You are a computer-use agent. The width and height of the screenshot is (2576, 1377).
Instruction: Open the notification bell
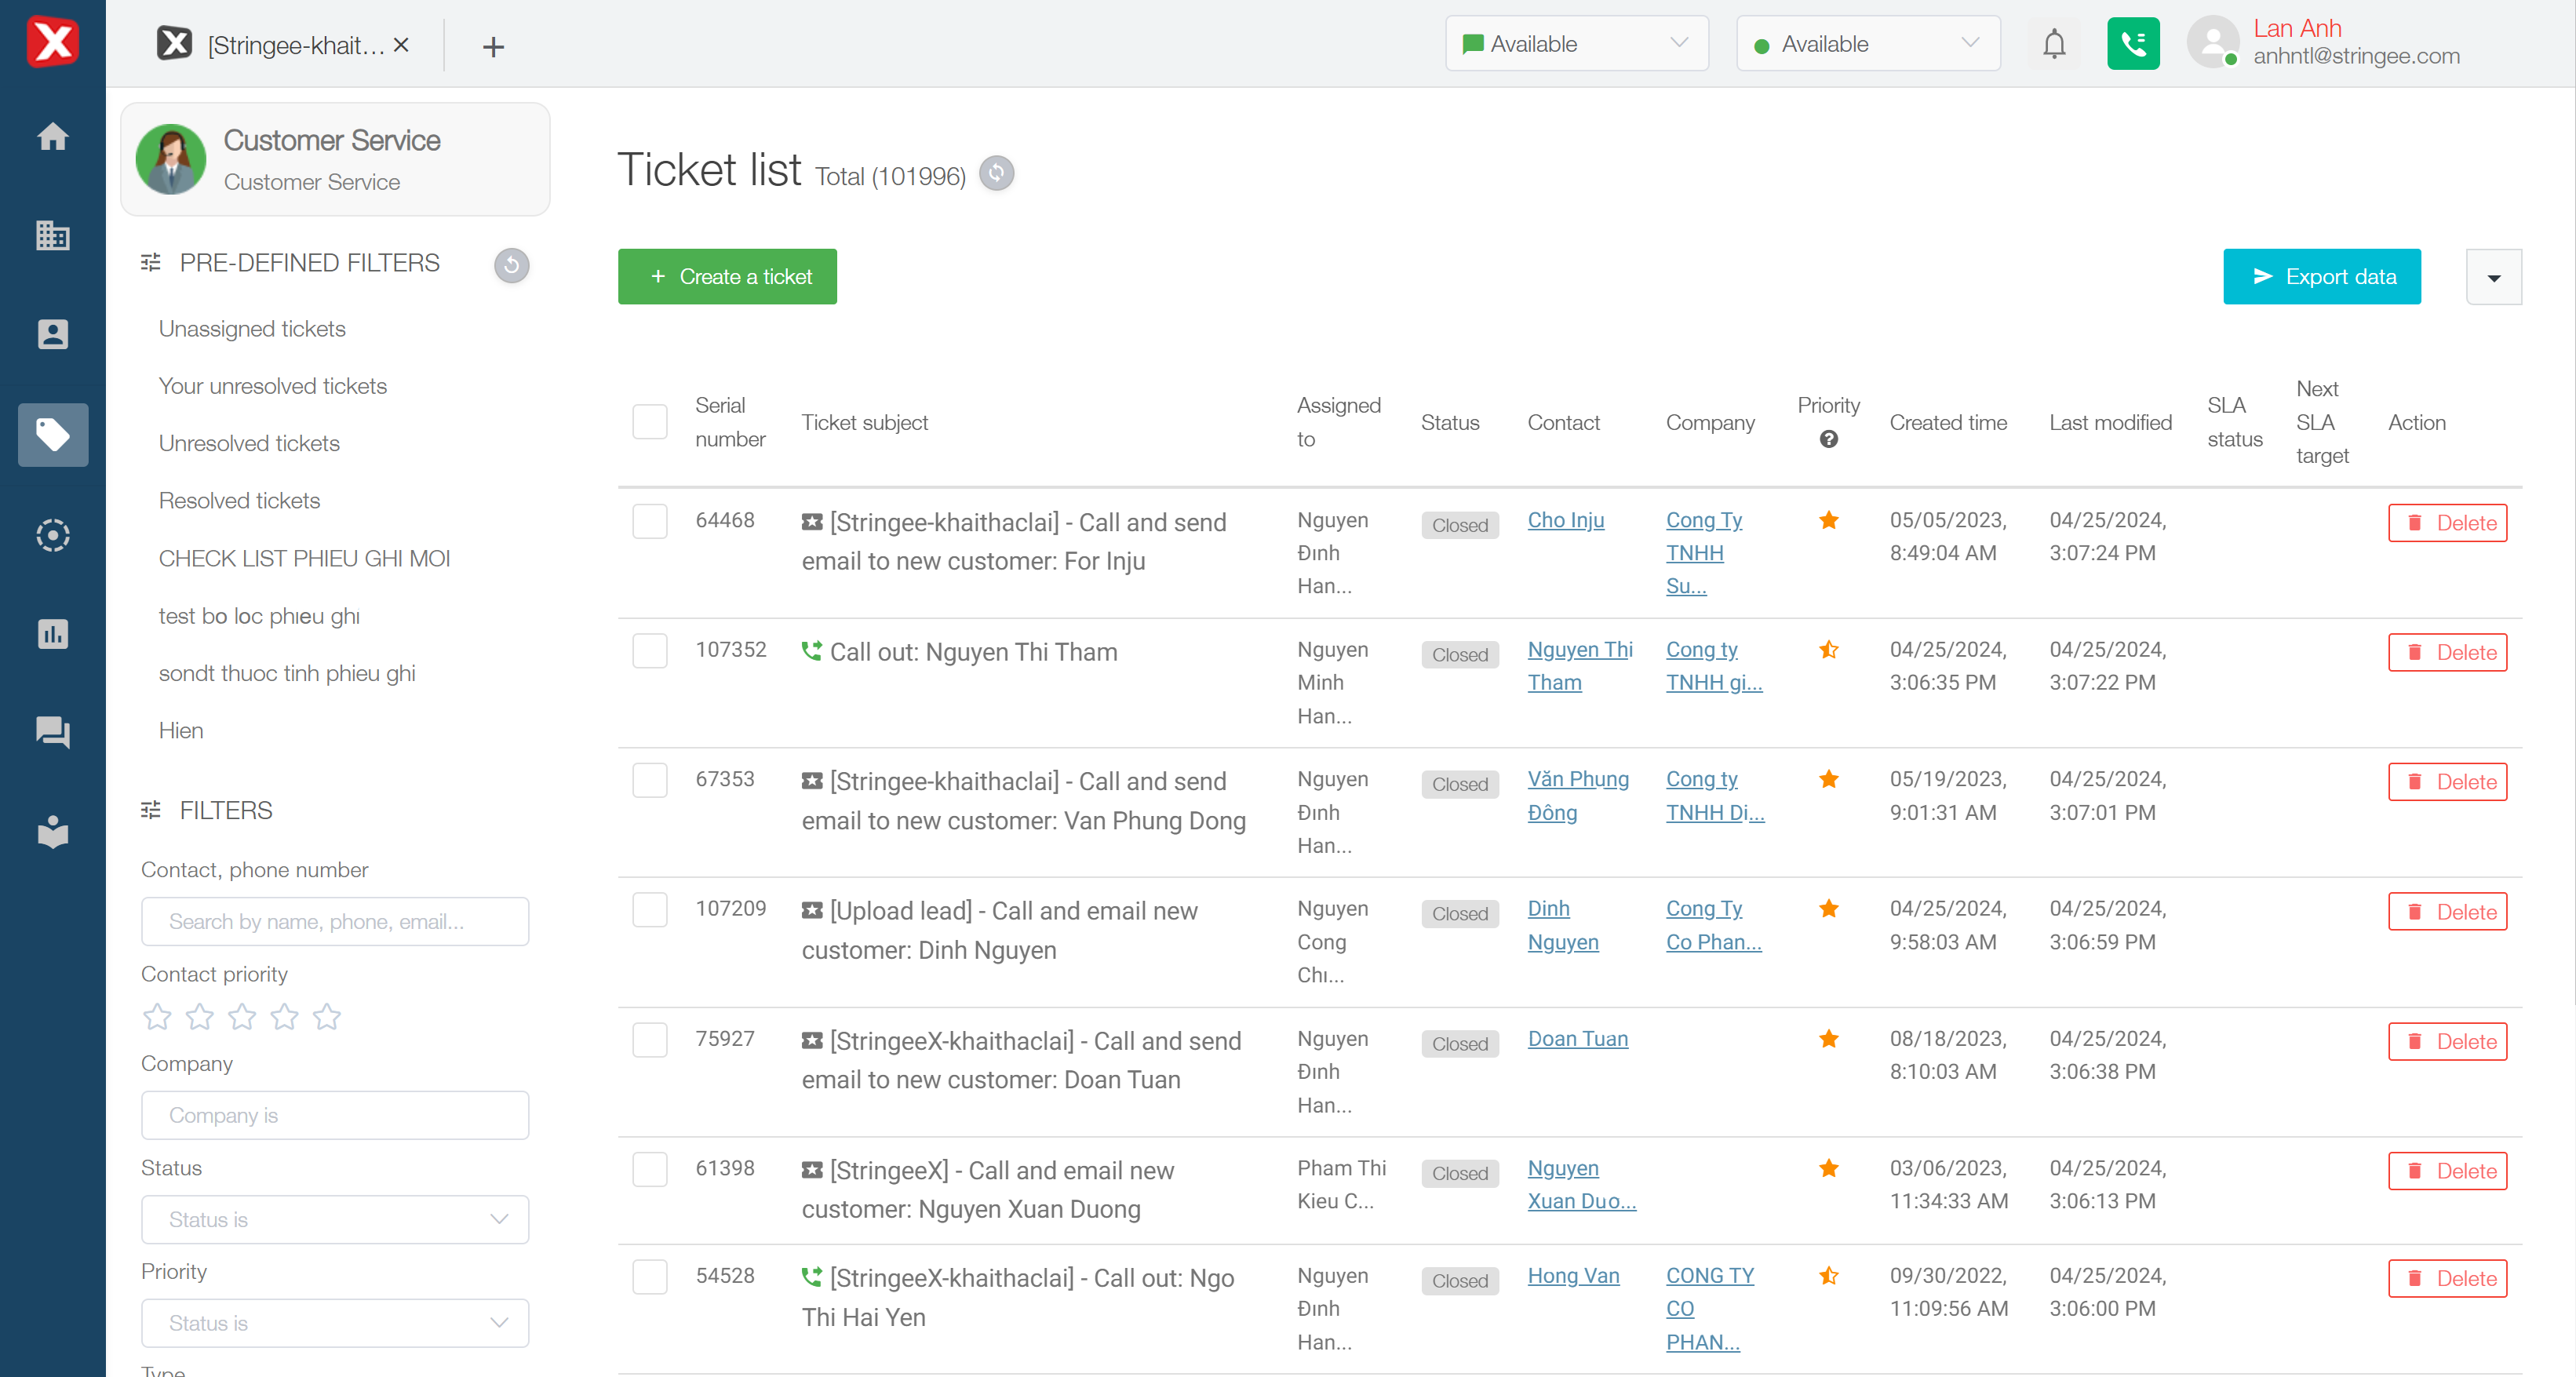point(2054,44)
